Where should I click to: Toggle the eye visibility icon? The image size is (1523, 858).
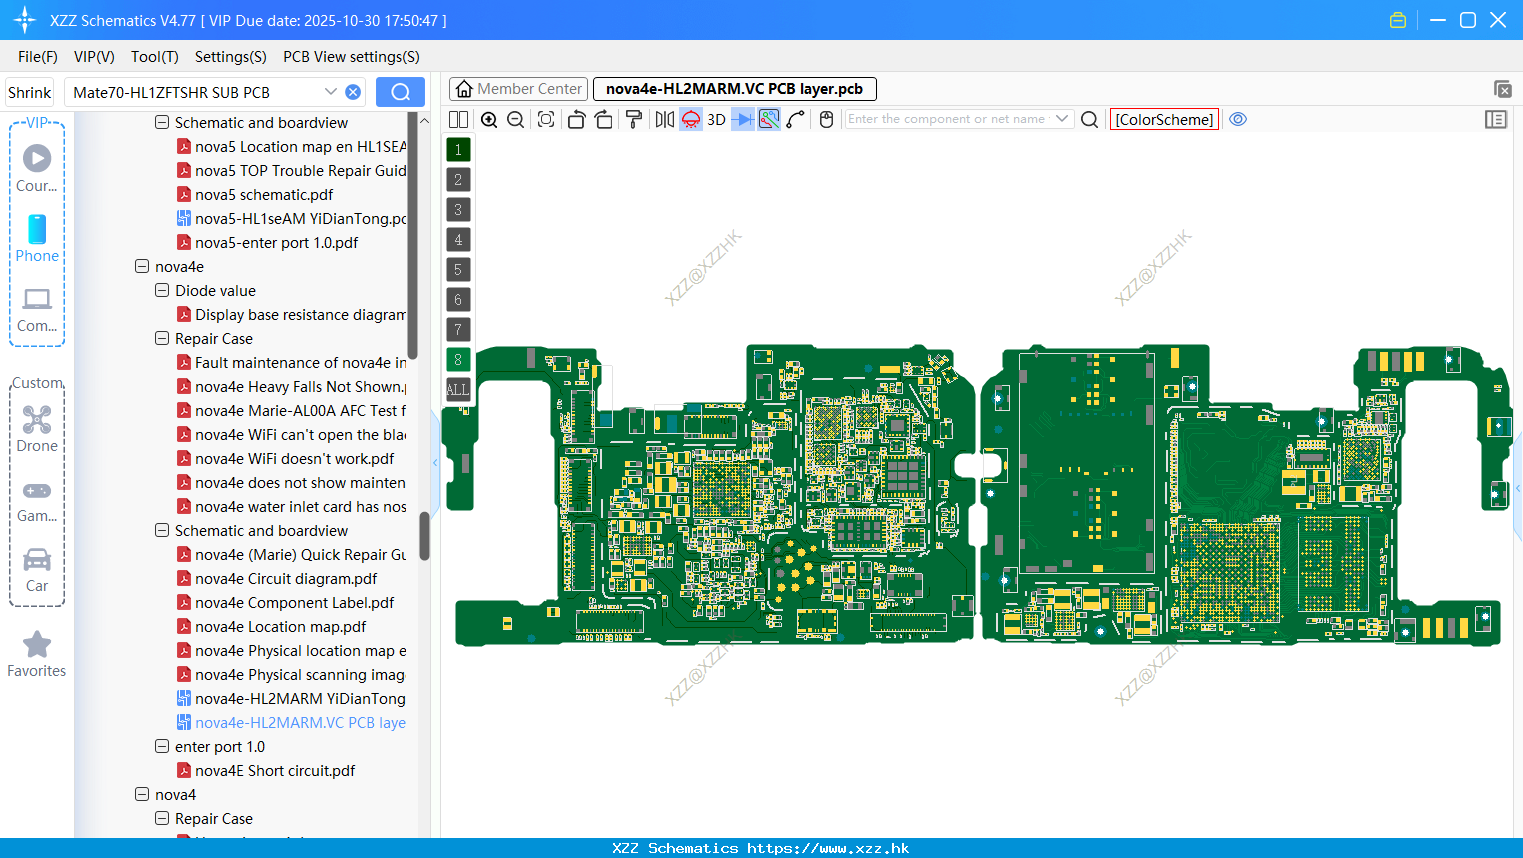click(1238, 119)
